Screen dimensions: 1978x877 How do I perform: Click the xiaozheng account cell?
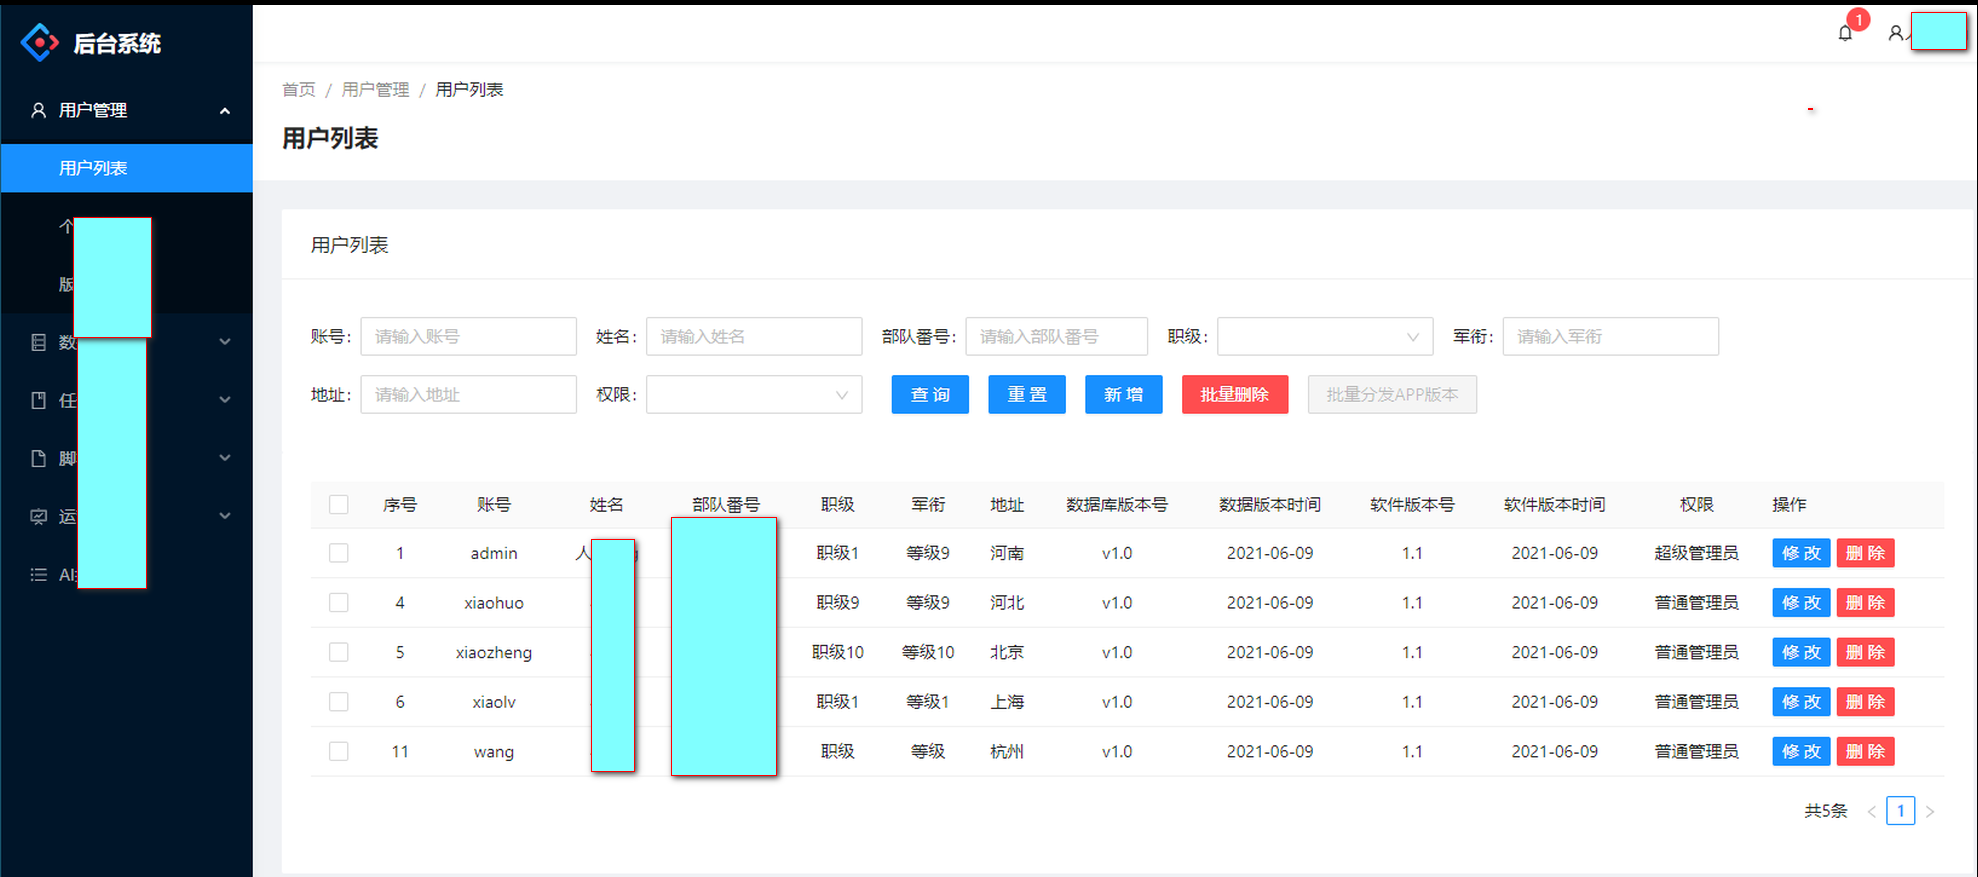[x=494, y=652]
